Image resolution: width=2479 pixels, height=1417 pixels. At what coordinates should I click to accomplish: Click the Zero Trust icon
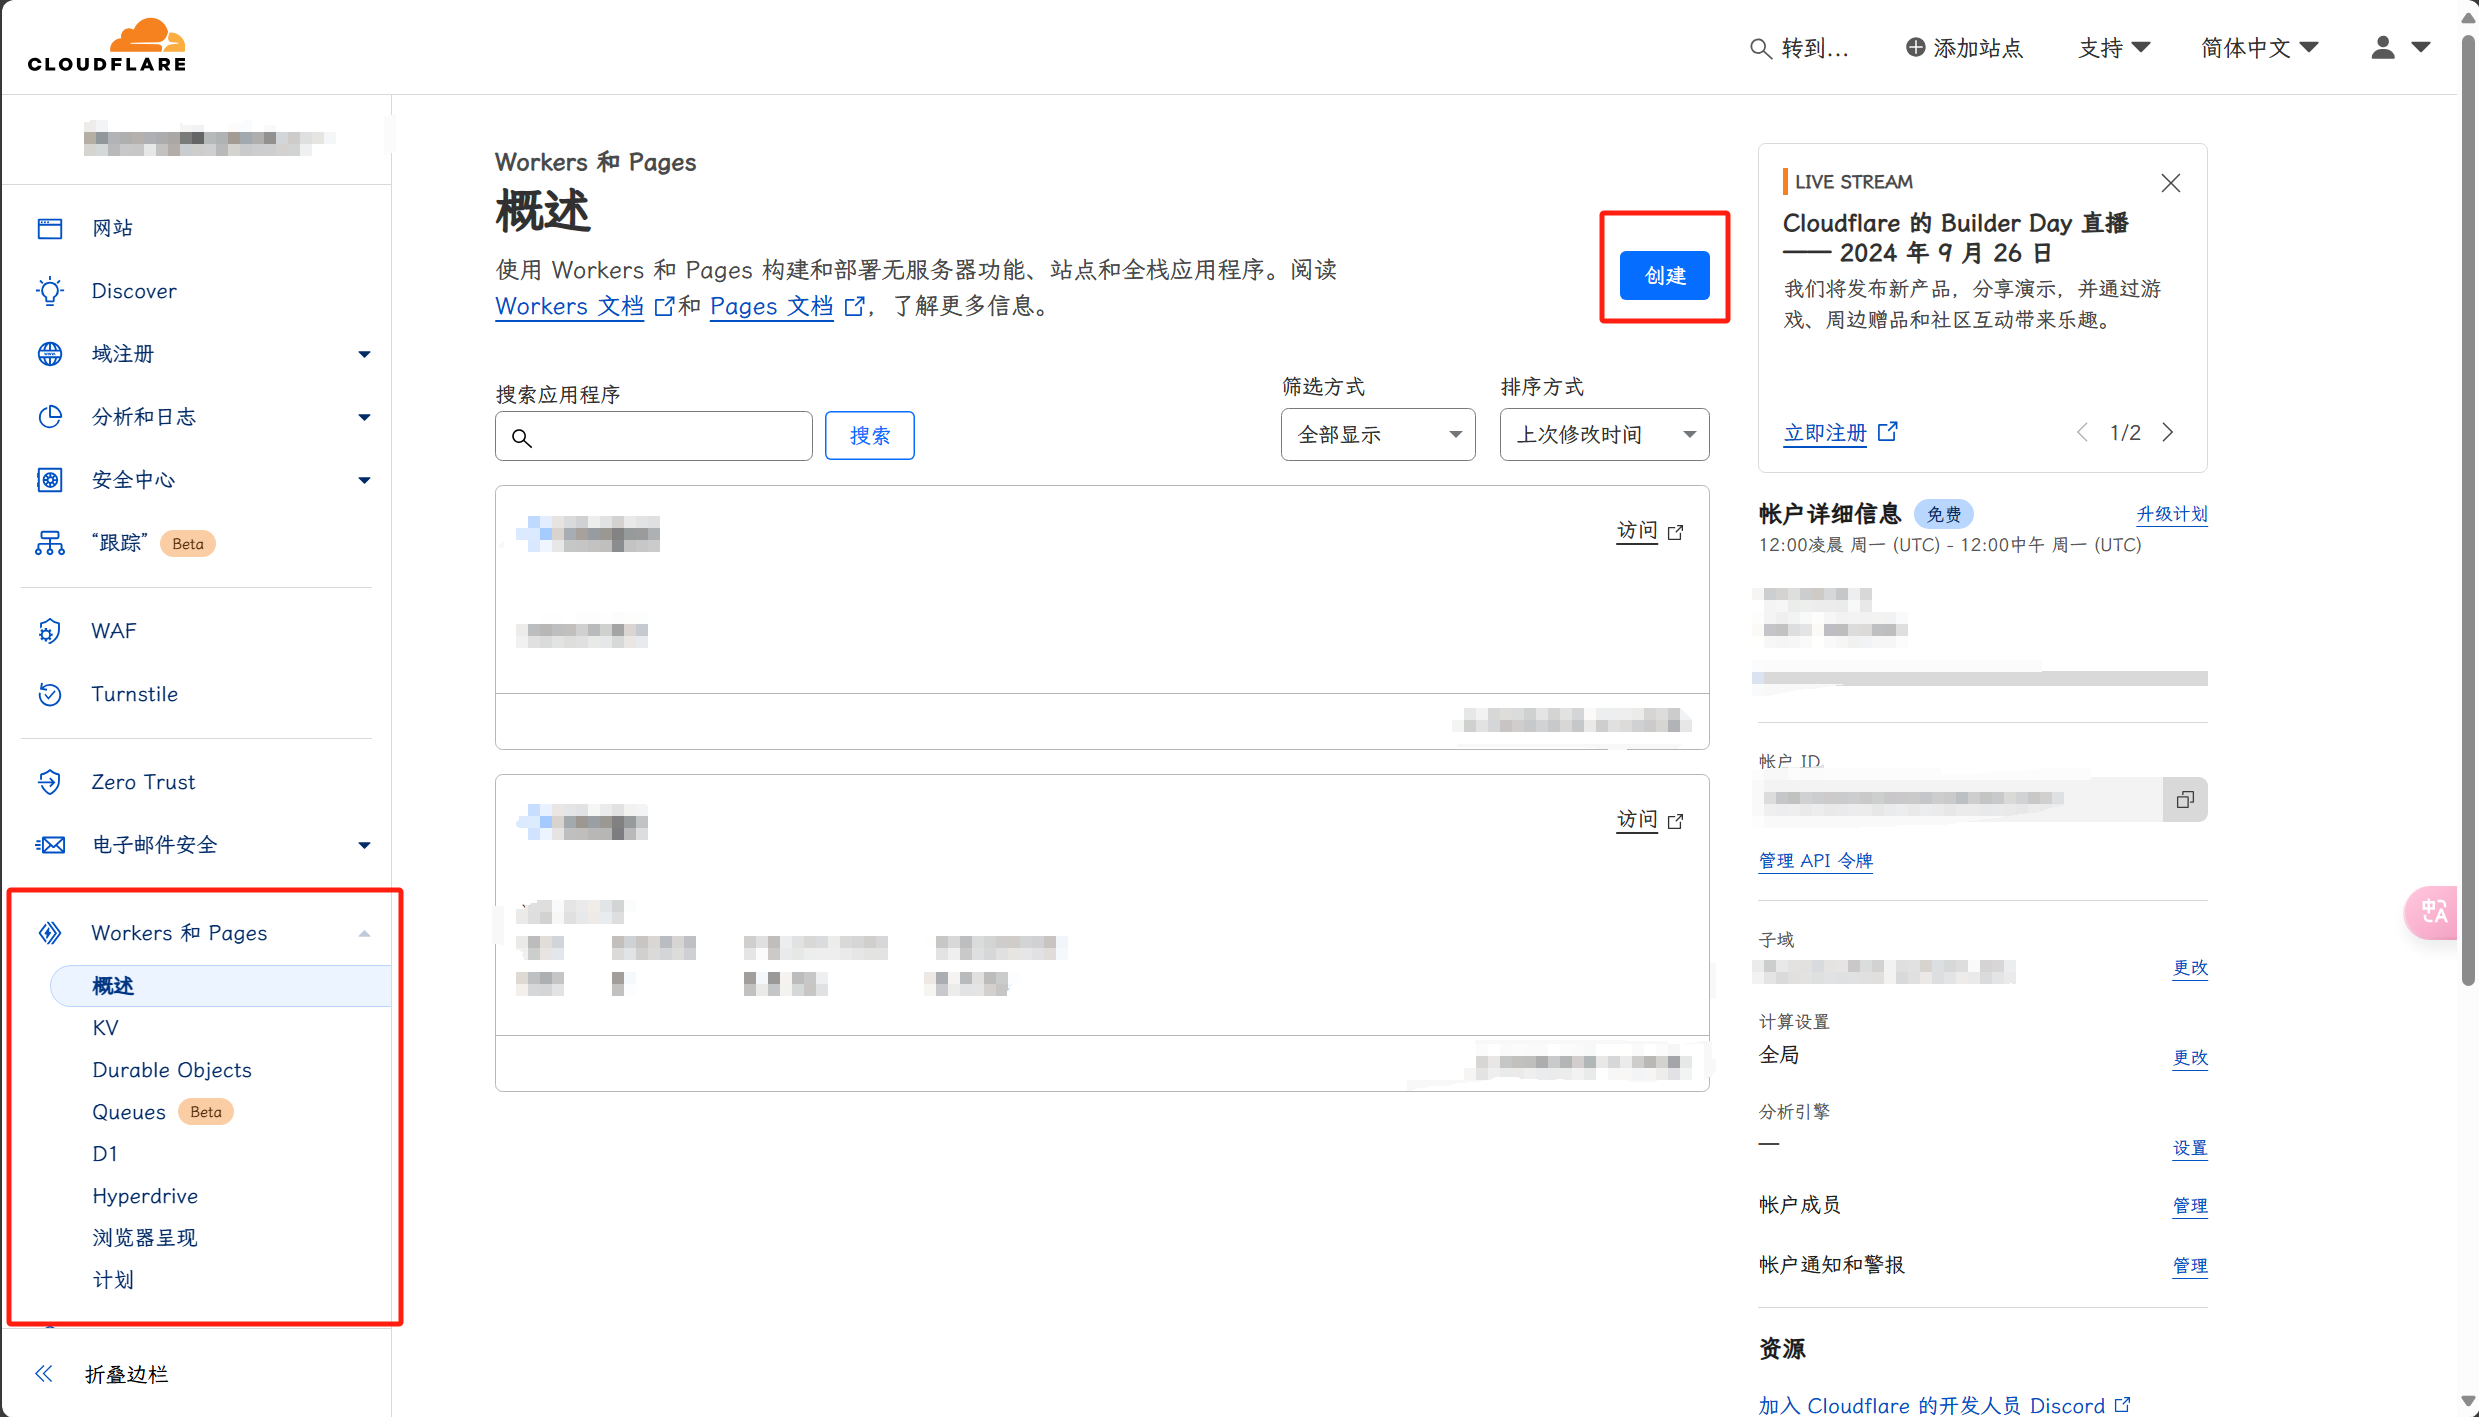[50, 782]
